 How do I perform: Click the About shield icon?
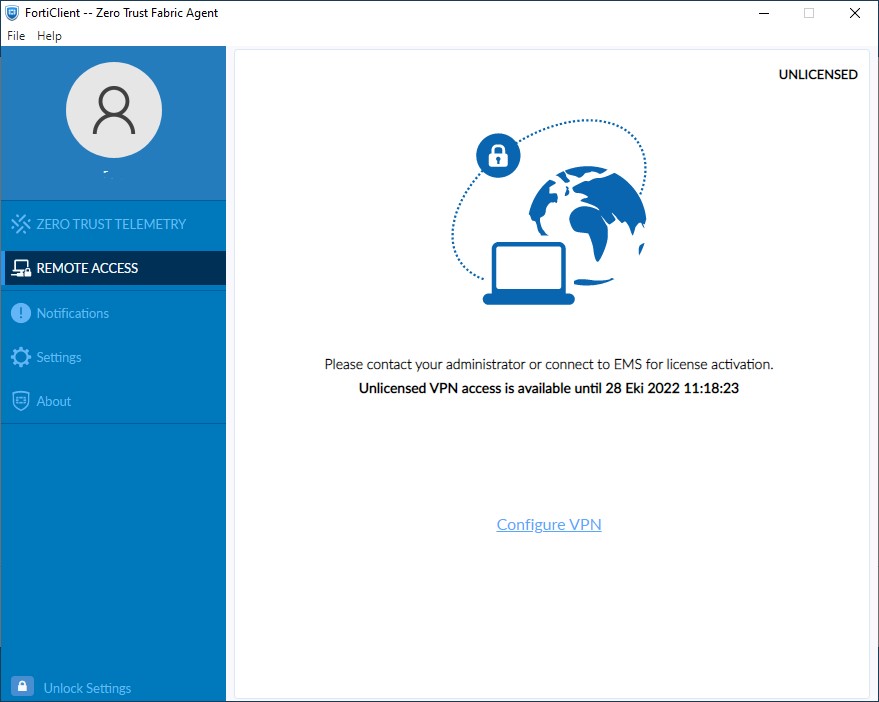click(21, 401)
